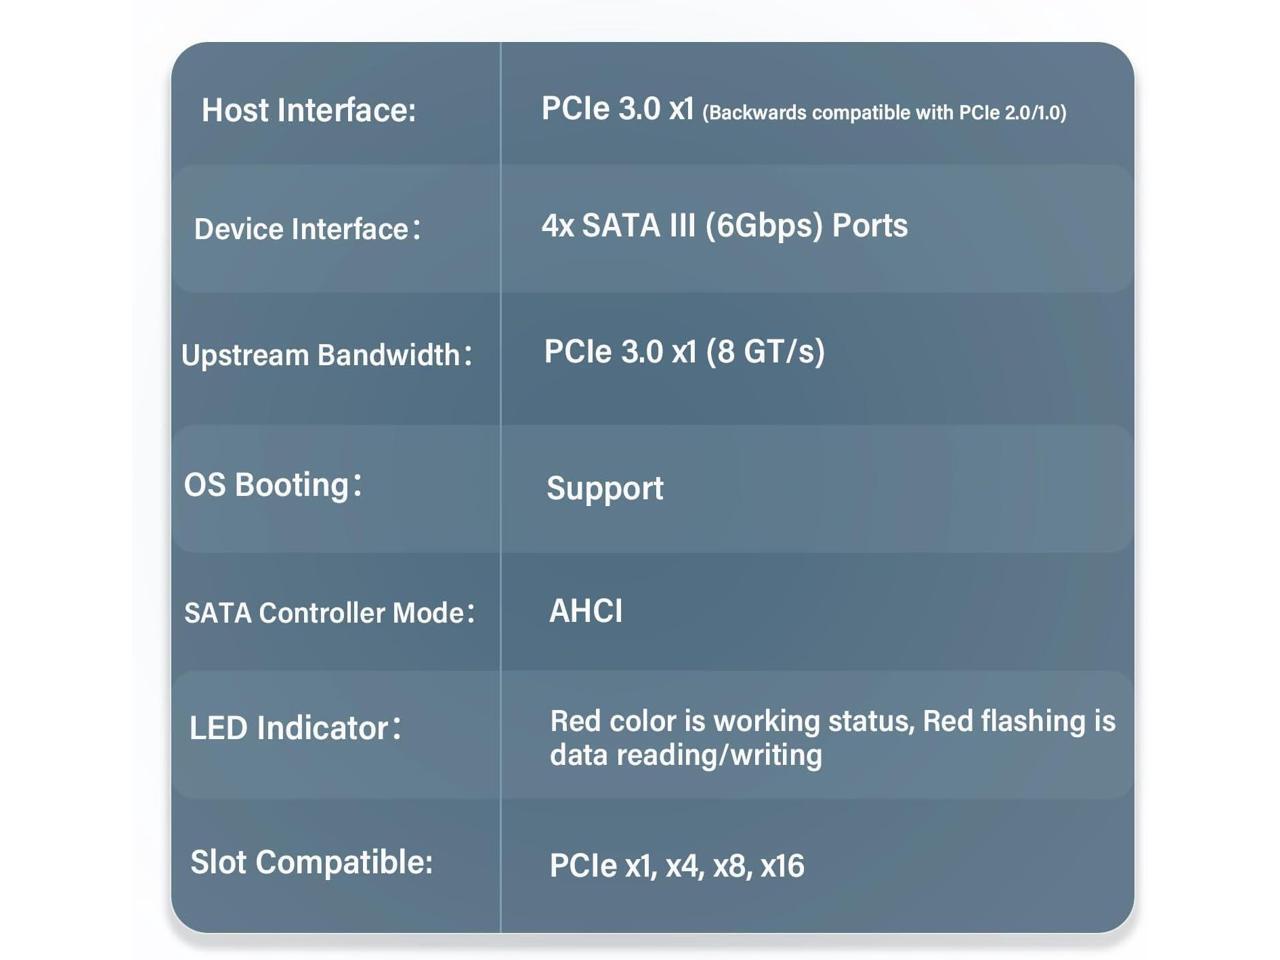Click the "Upstream Bandwidth:" label
This screenshot has width=1280, height=960.
click(x=326, y=355)
